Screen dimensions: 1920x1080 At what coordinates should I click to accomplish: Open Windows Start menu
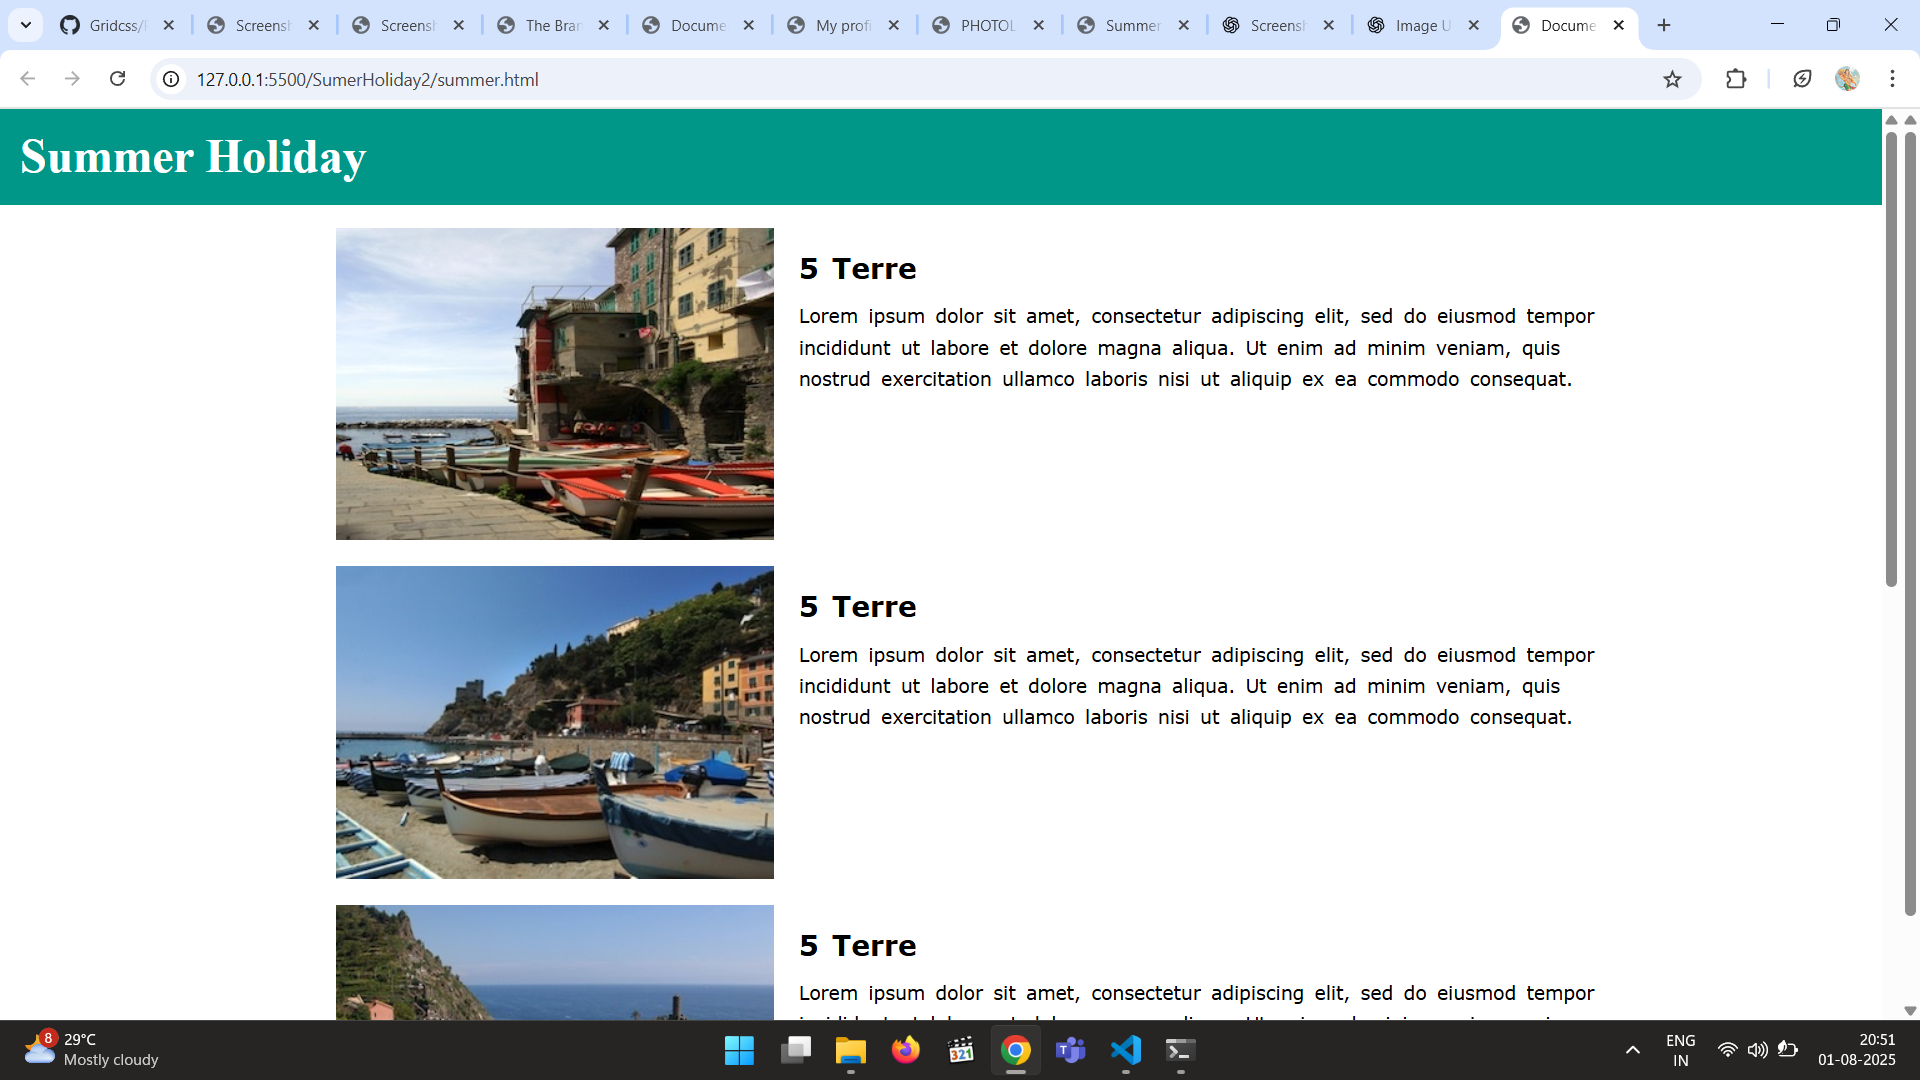[739, 1051]
